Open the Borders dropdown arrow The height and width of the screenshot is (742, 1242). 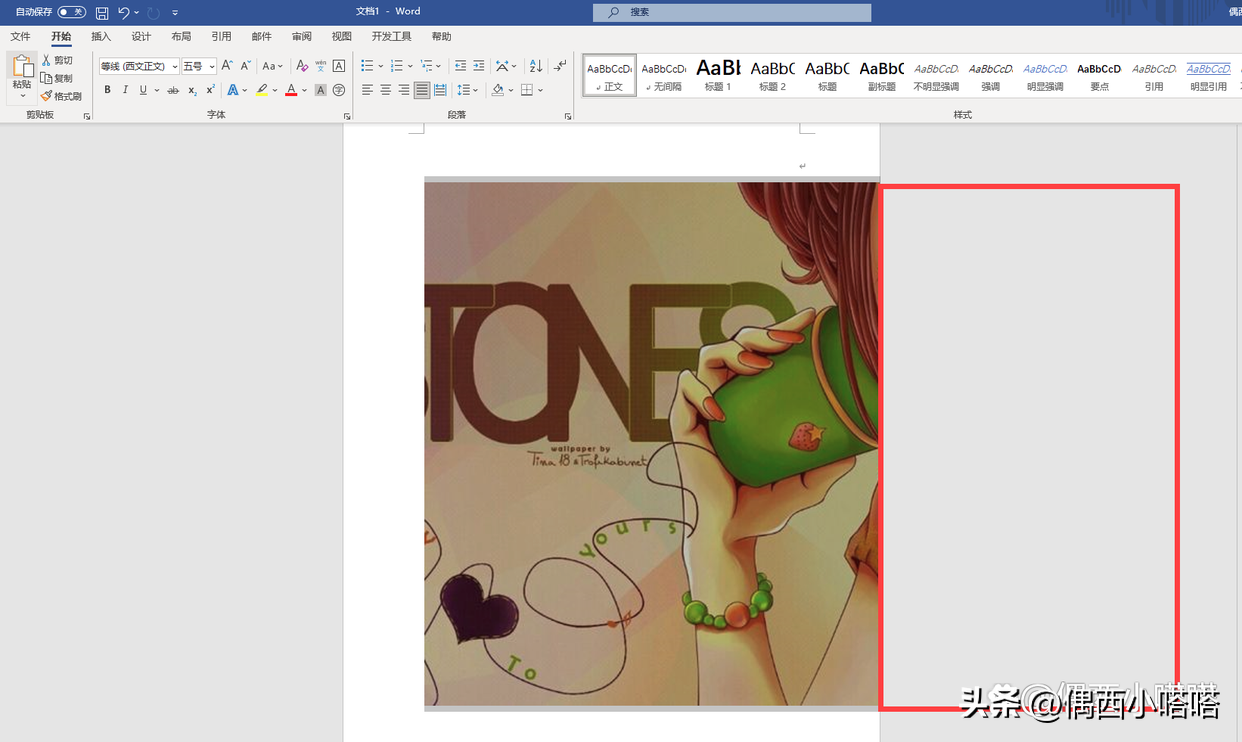point(541,90)
